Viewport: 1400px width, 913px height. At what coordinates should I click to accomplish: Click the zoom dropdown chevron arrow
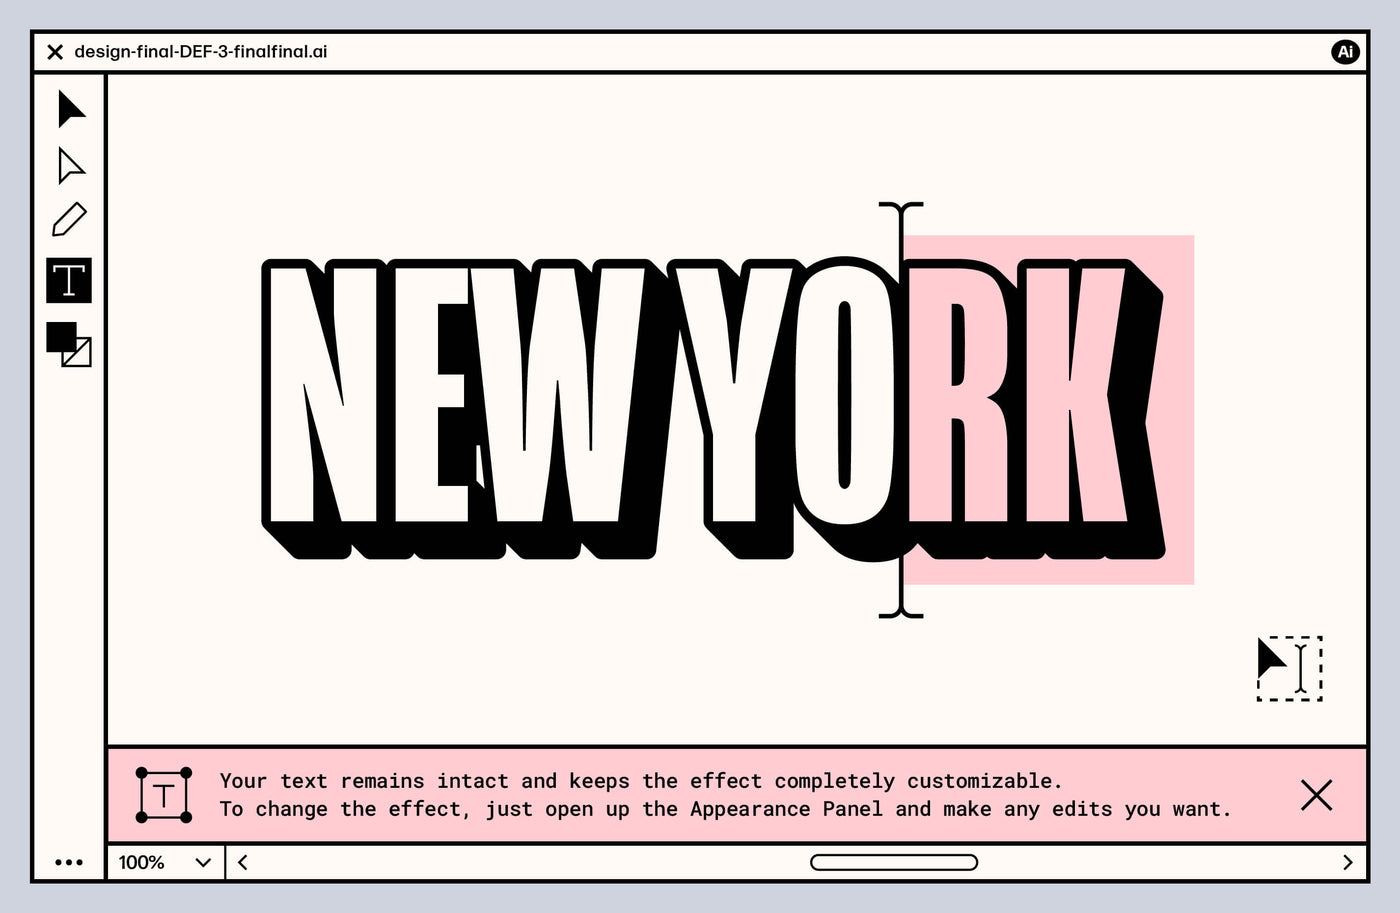click(x=203, y=862)
